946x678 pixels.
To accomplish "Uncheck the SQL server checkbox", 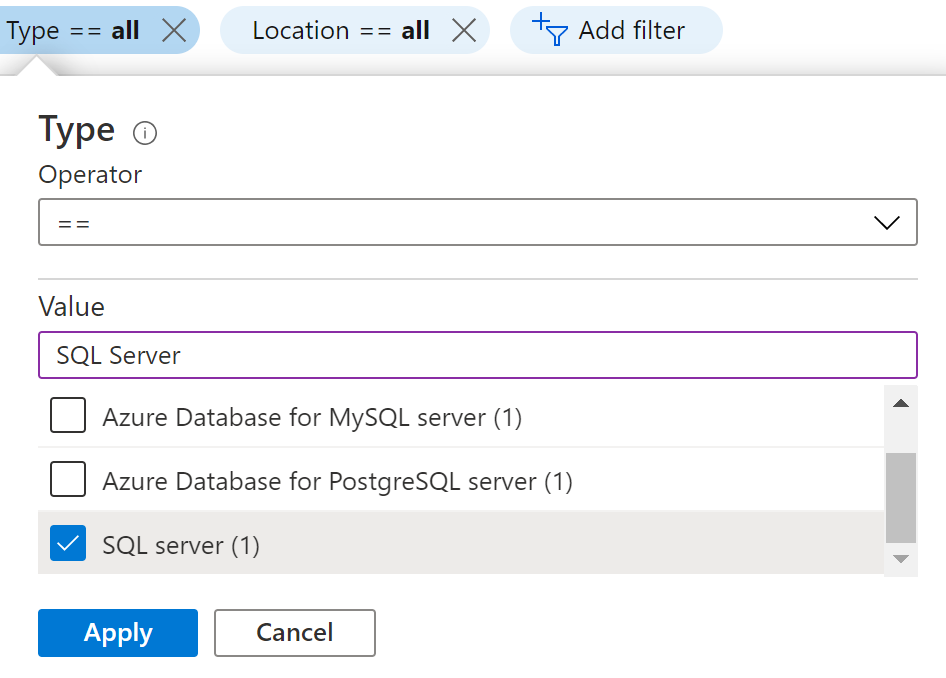I will (x=68, y=545).
